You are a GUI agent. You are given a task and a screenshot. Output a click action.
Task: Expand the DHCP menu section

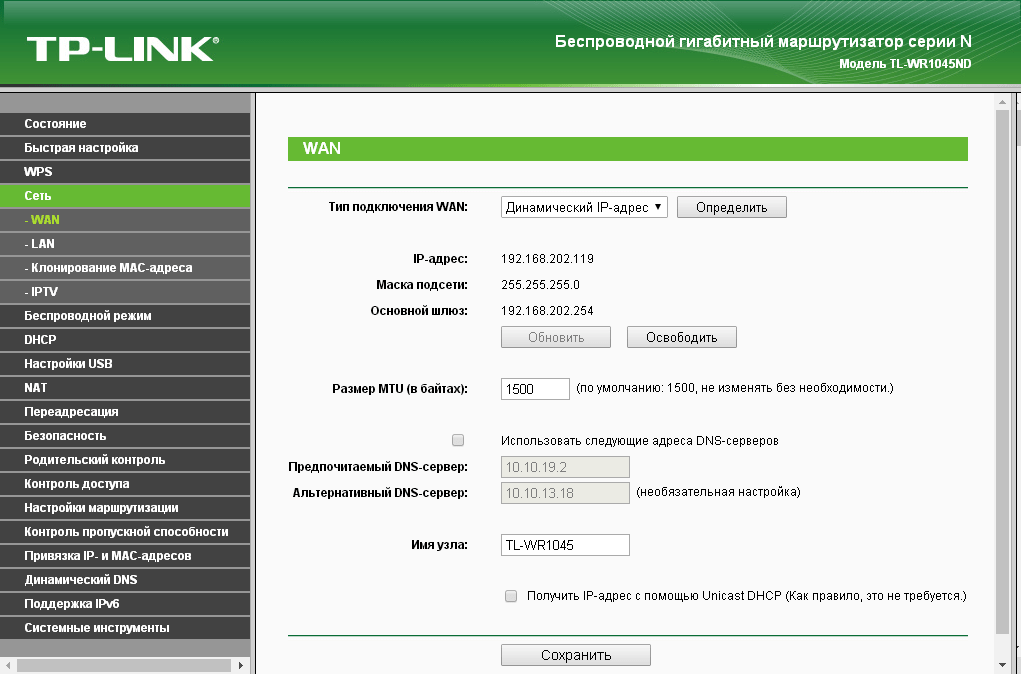click(41, 340)
